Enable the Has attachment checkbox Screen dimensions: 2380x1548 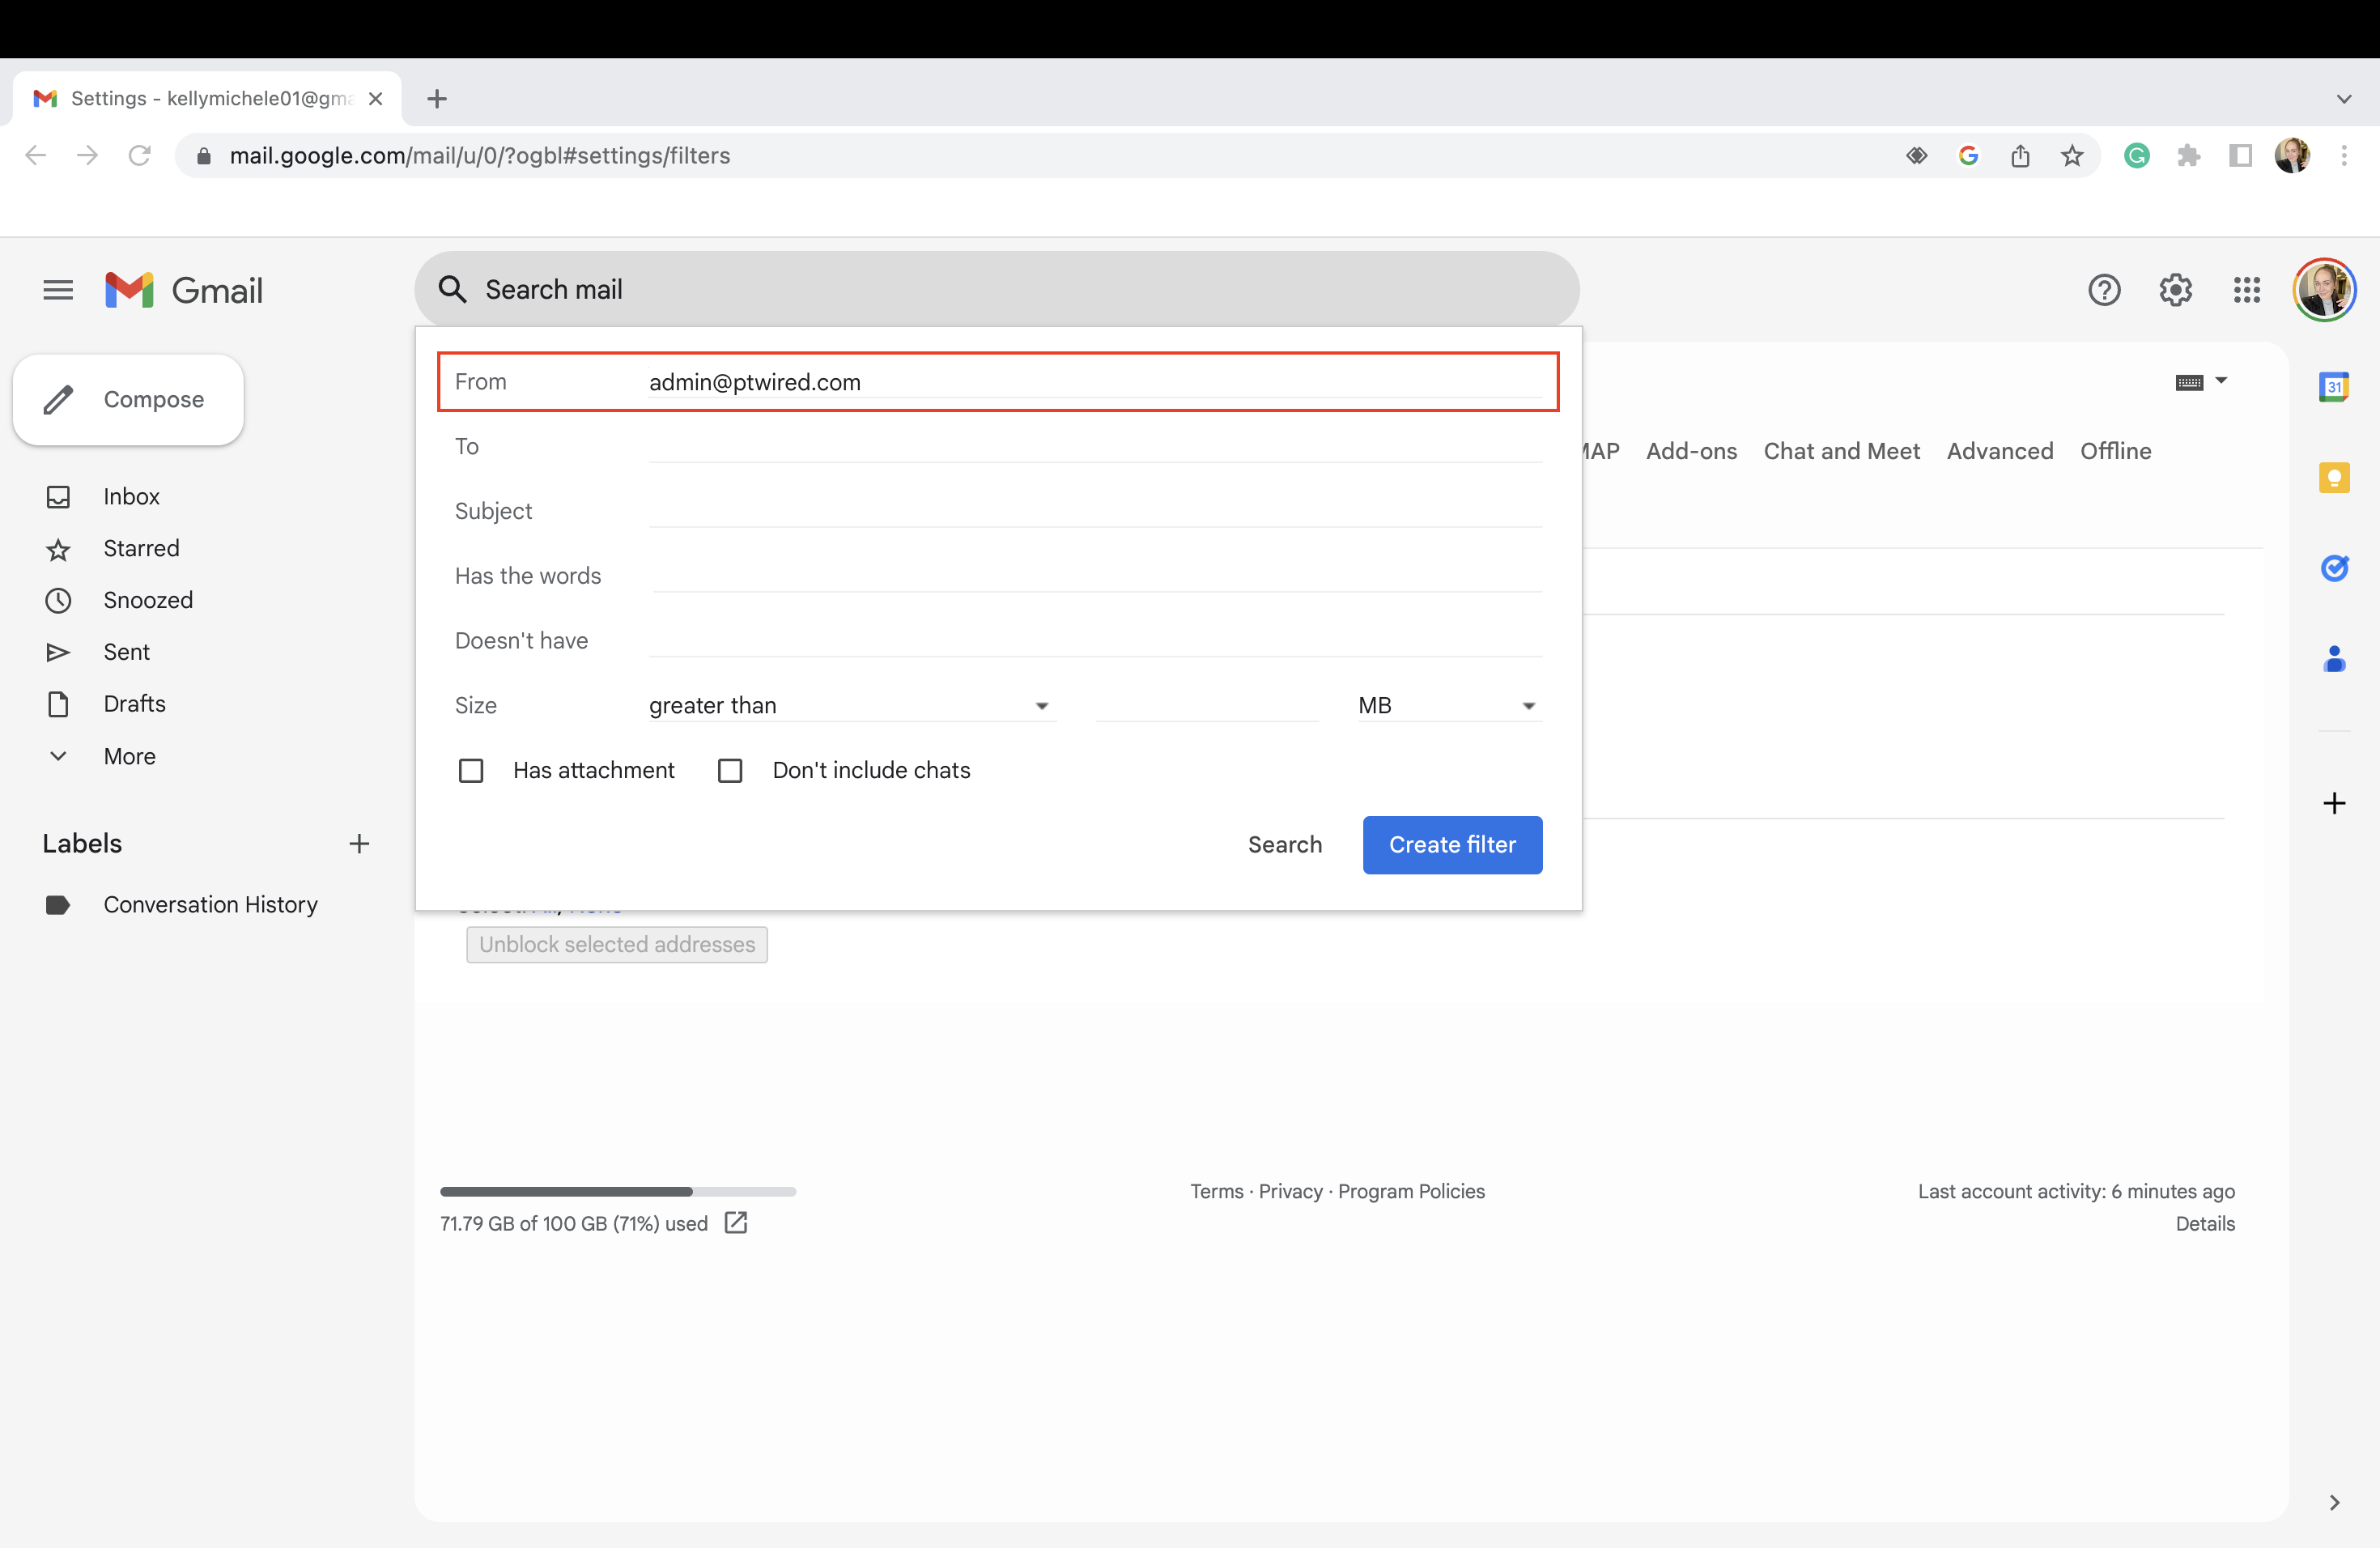coord(471,770)
